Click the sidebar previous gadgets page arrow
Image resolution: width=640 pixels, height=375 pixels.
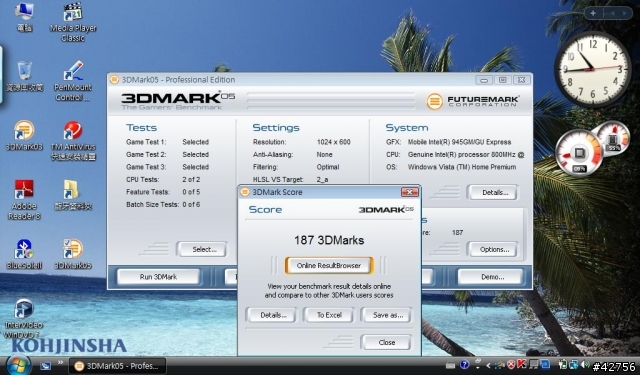click(612, 13)
